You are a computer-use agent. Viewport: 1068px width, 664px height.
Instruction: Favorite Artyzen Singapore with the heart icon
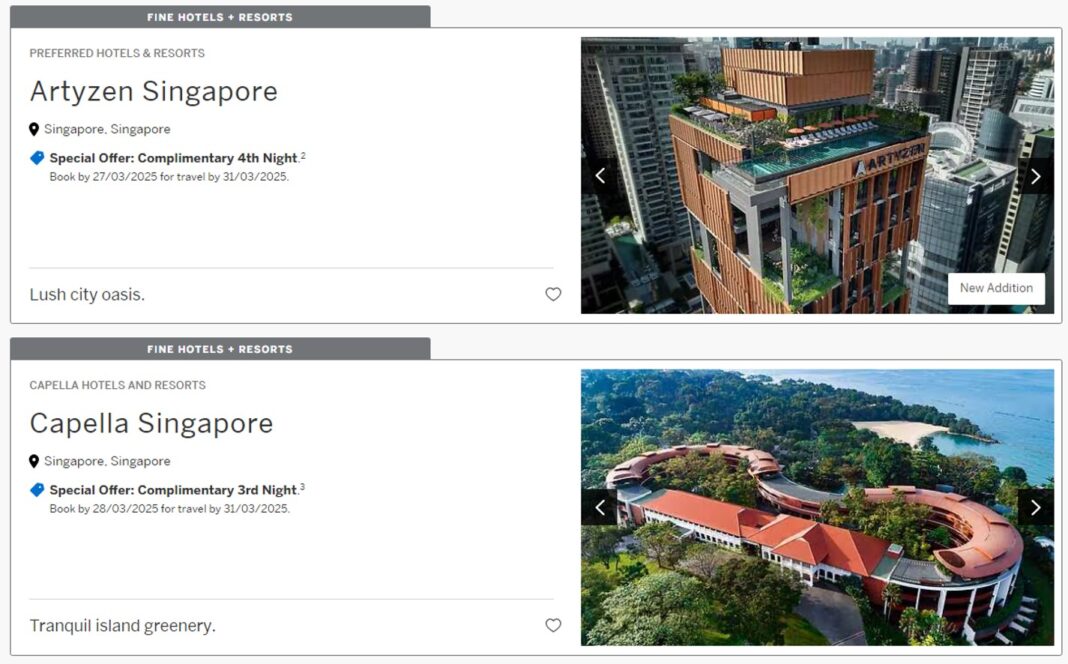pos(553,294)
